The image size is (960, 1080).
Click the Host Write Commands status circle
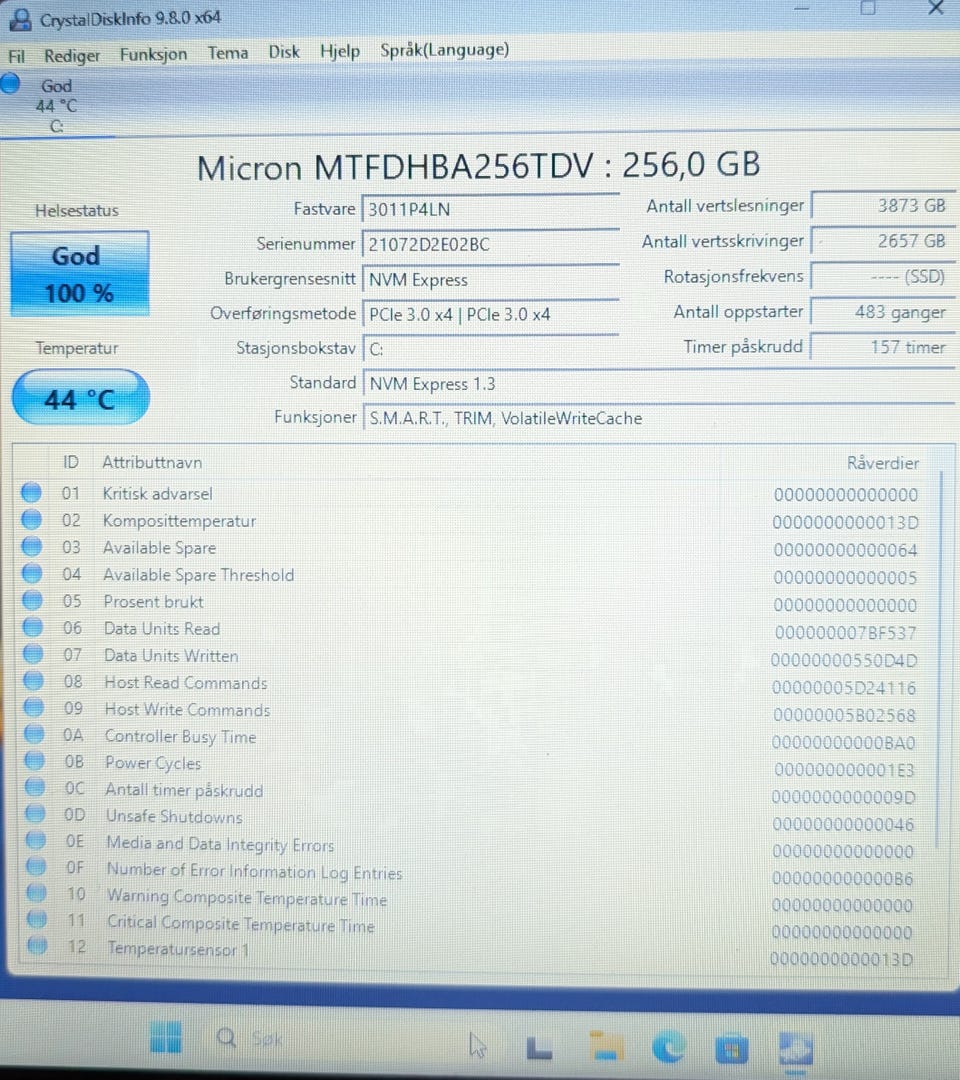34,707
